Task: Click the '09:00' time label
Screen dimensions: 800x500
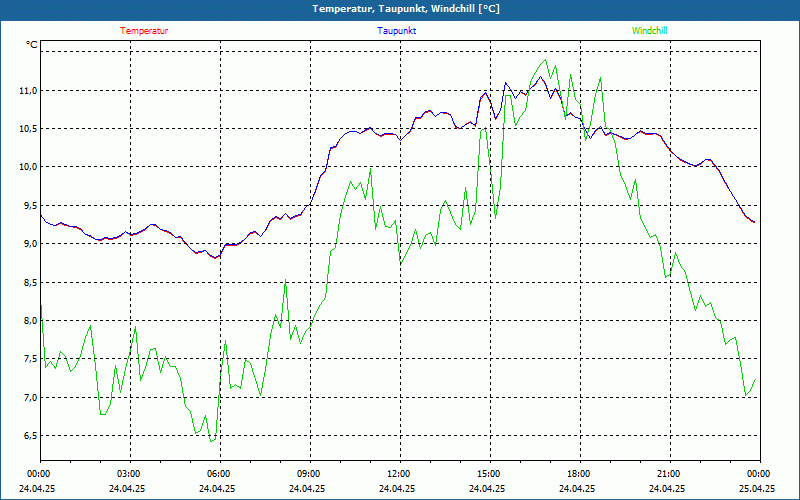Action: tap(308, 474)
